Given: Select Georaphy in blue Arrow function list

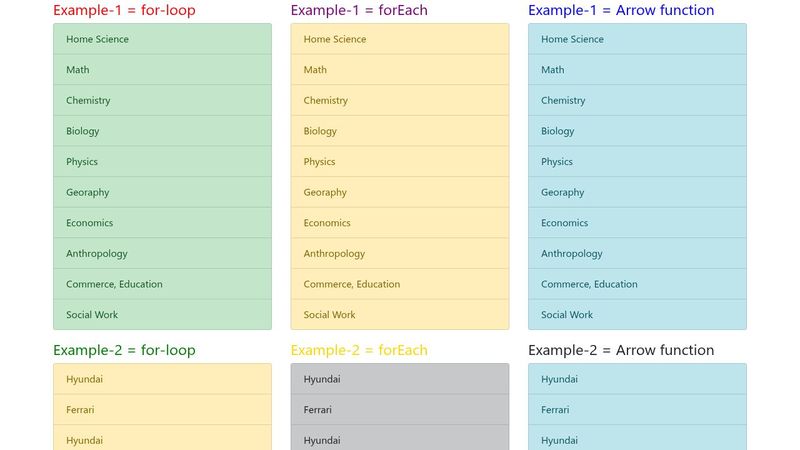Looking at the screenshot, I should click(x=563, y=193).
